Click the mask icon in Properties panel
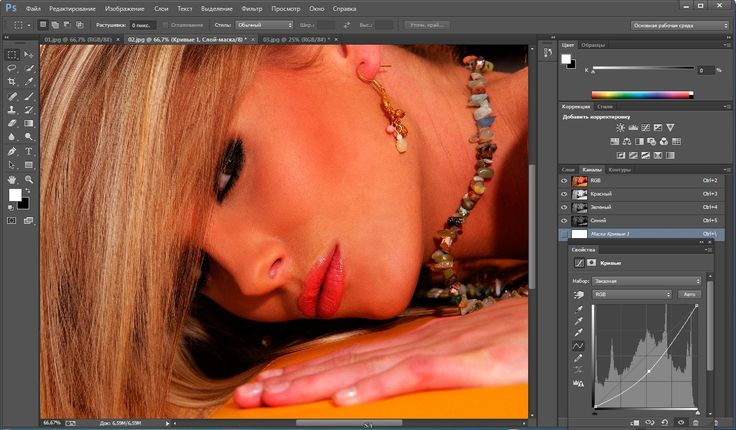Viewport: 736px width, 430px height. (593, 262)
